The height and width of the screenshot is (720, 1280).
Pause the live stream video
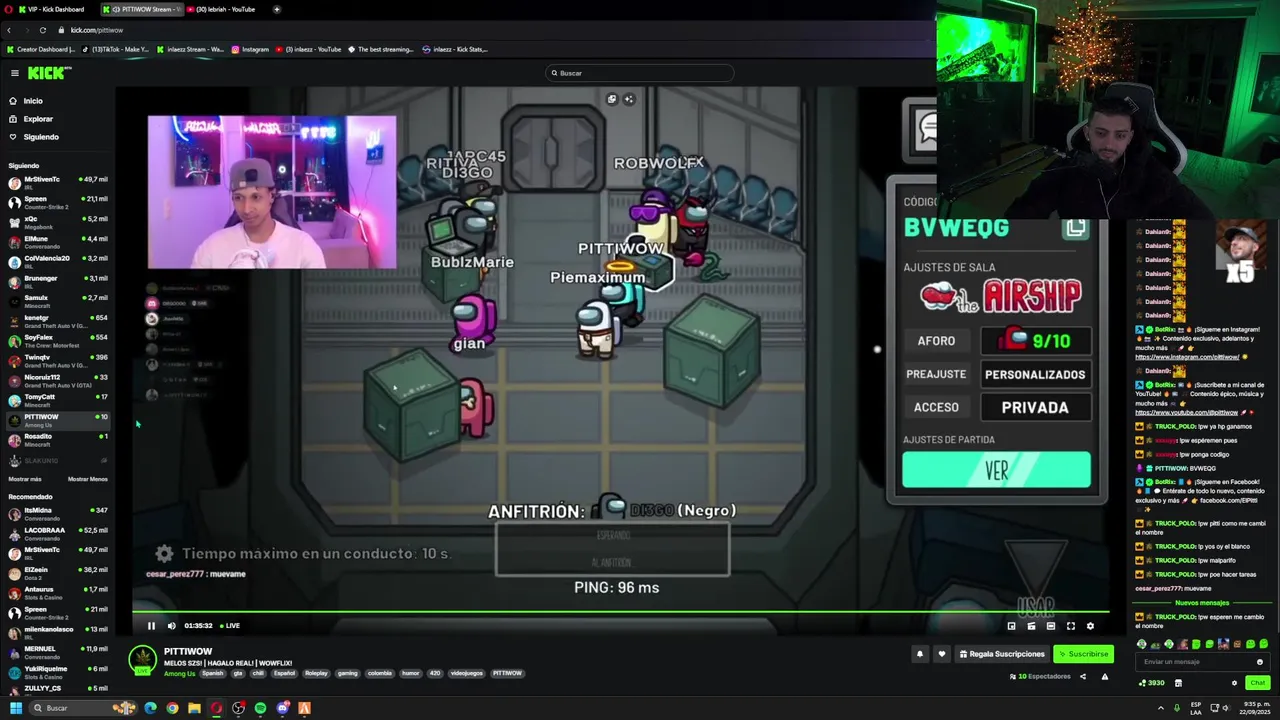(x=152, y=626)
